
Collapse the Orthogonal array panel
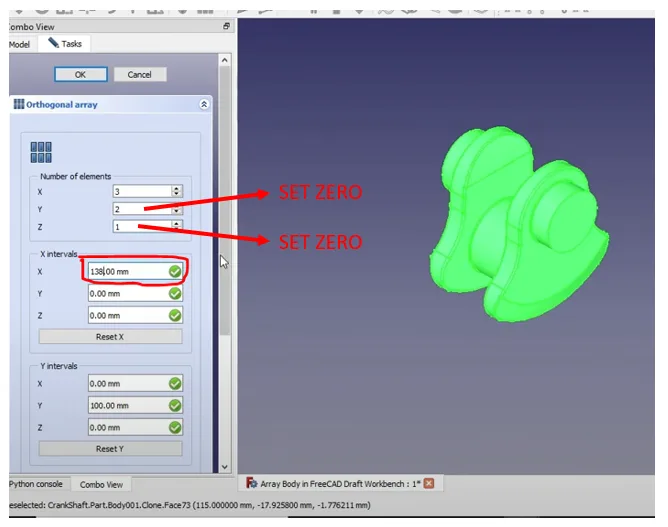[204, 104]
